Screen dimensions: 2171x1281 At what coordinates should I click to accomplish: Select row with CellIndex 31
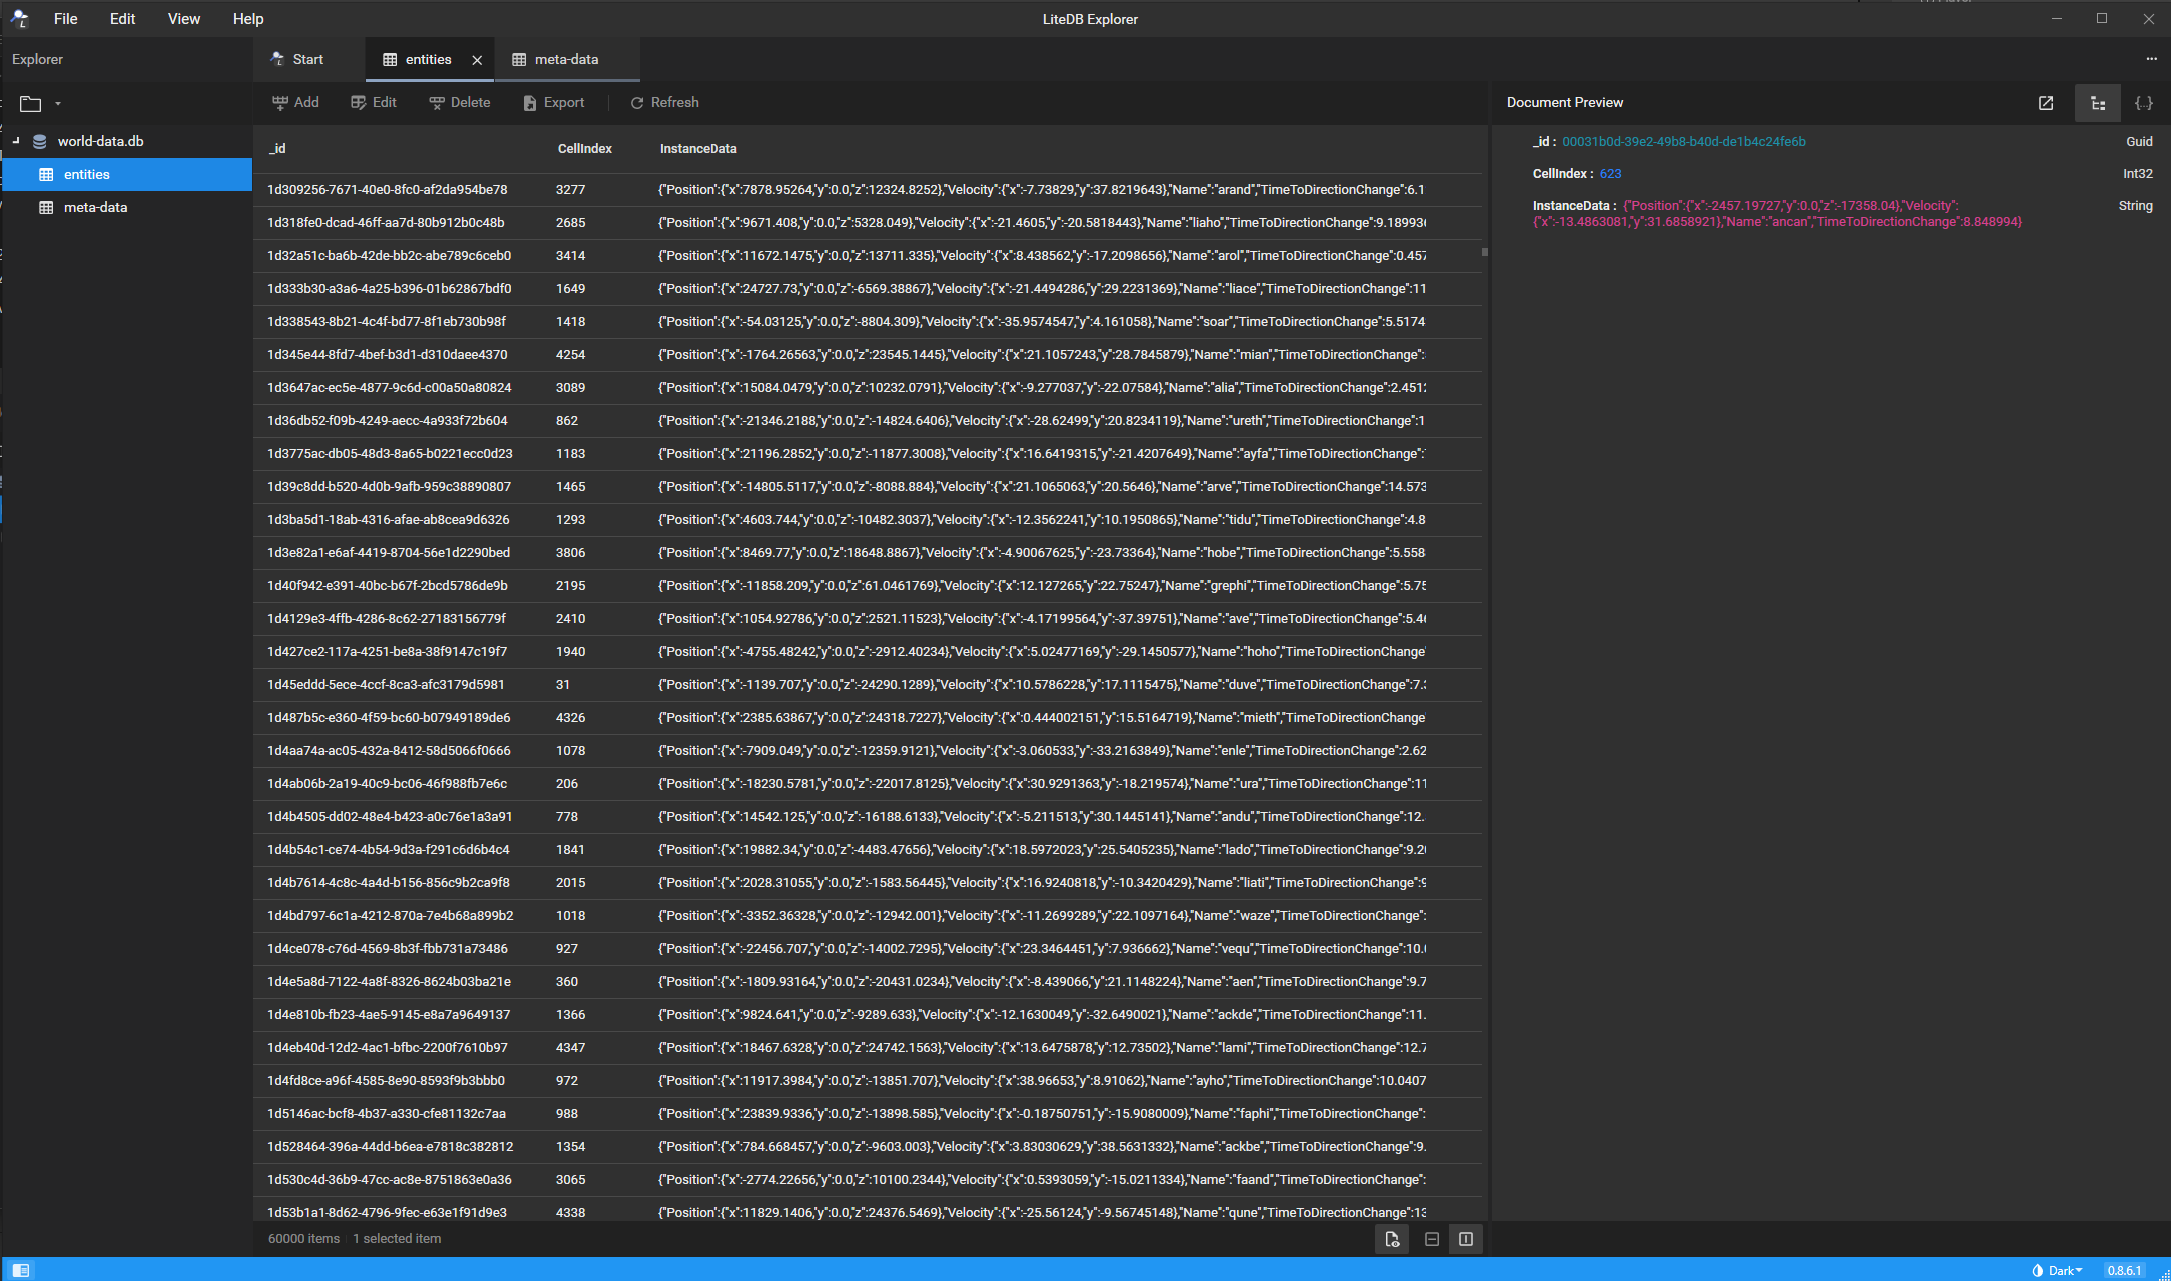click(x=867, y=684)
